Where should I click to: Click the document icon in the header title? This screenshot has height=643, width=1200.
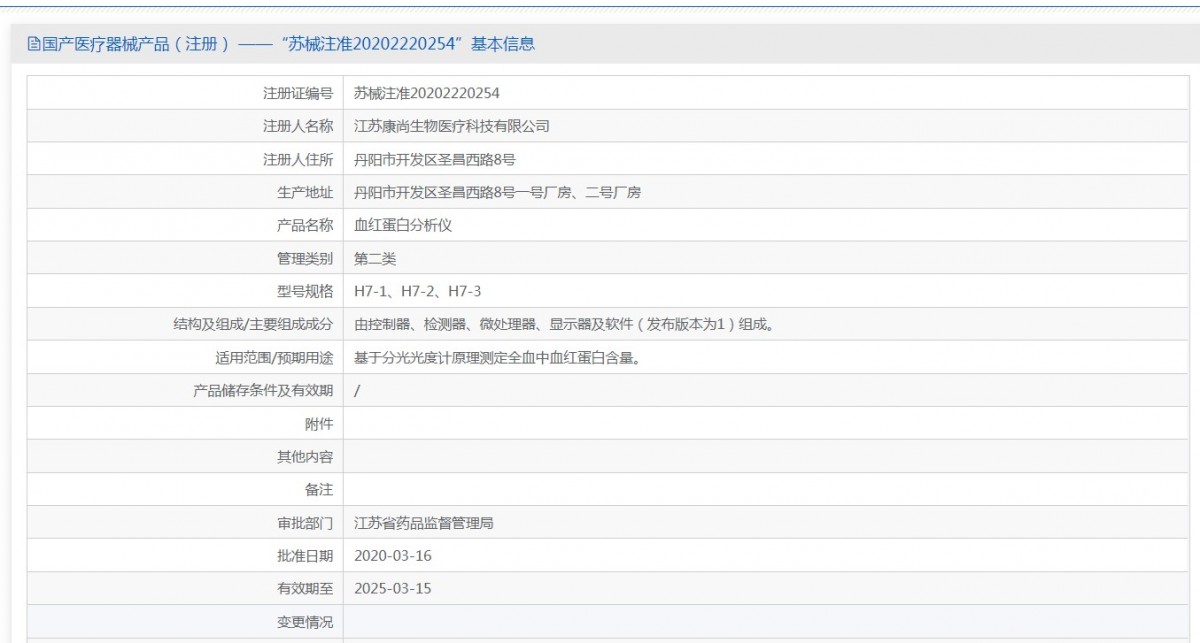pyautogui.click(x=33, y=44)
